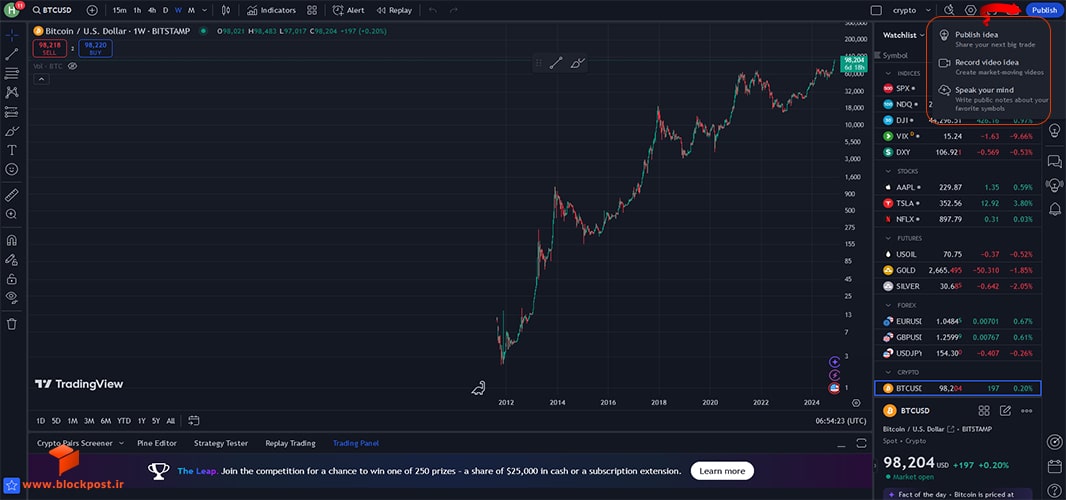The height and width of the screenshot is (500, 1066).
Task: Open chart settings hexagon icon
Action: click(x=971, y=10)
